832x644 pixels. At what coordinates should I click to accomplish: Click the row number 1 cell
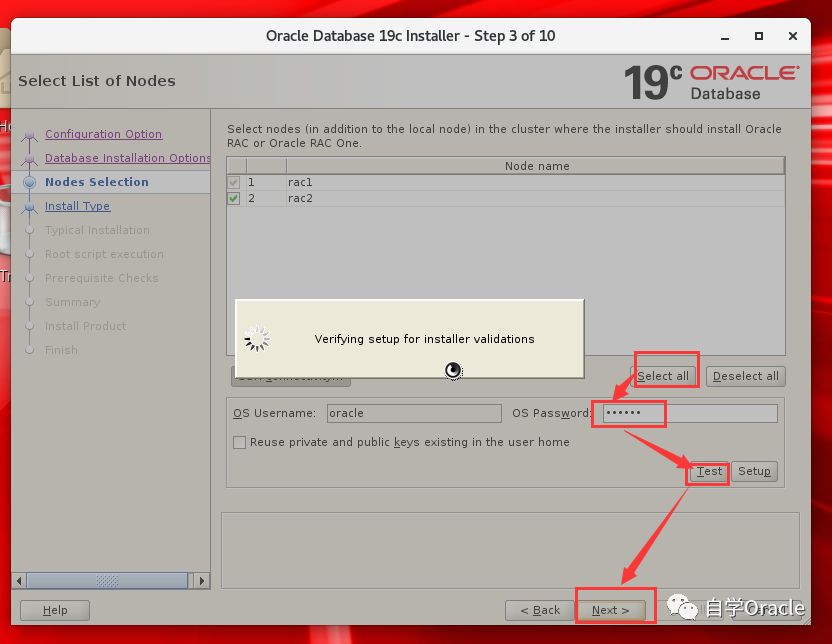point(266,182)
